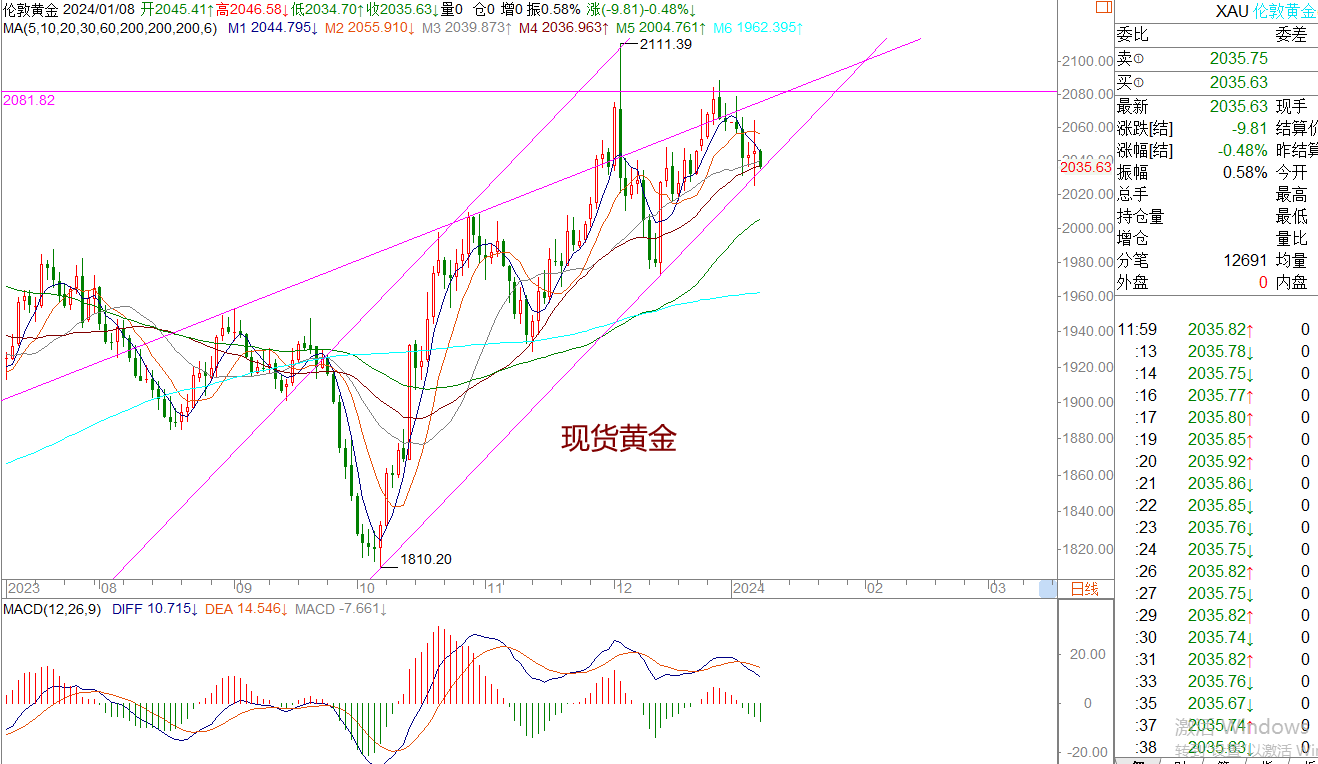Image resolution: width=1318 pixels, height=764 pixels.
Task: Click the 伦敦黄金 chart title text
Action: pos(31,9)
